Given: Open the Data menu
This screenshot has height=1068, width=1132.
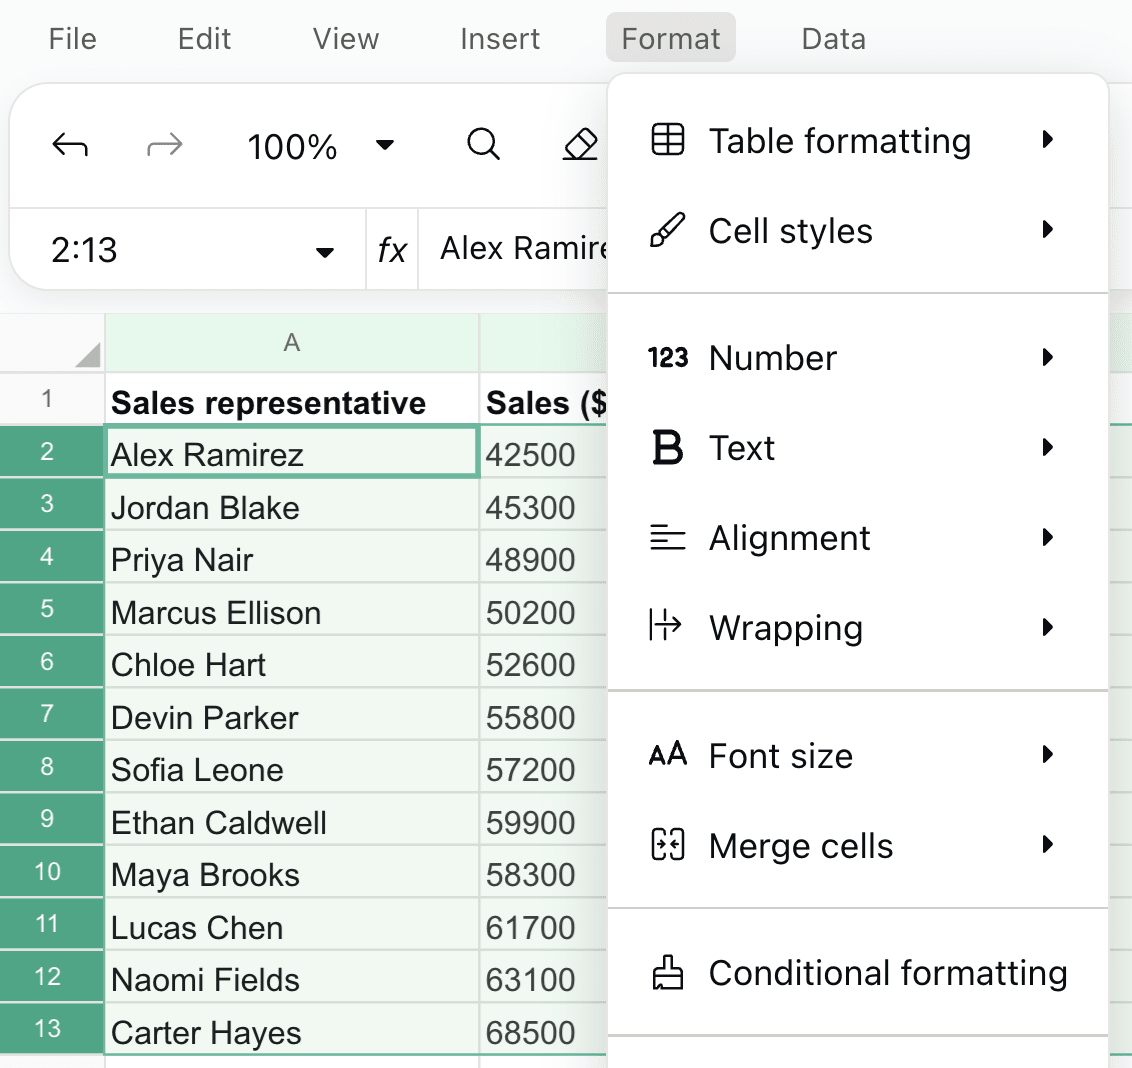Looking at the screenshot, I should coord(833,38).
